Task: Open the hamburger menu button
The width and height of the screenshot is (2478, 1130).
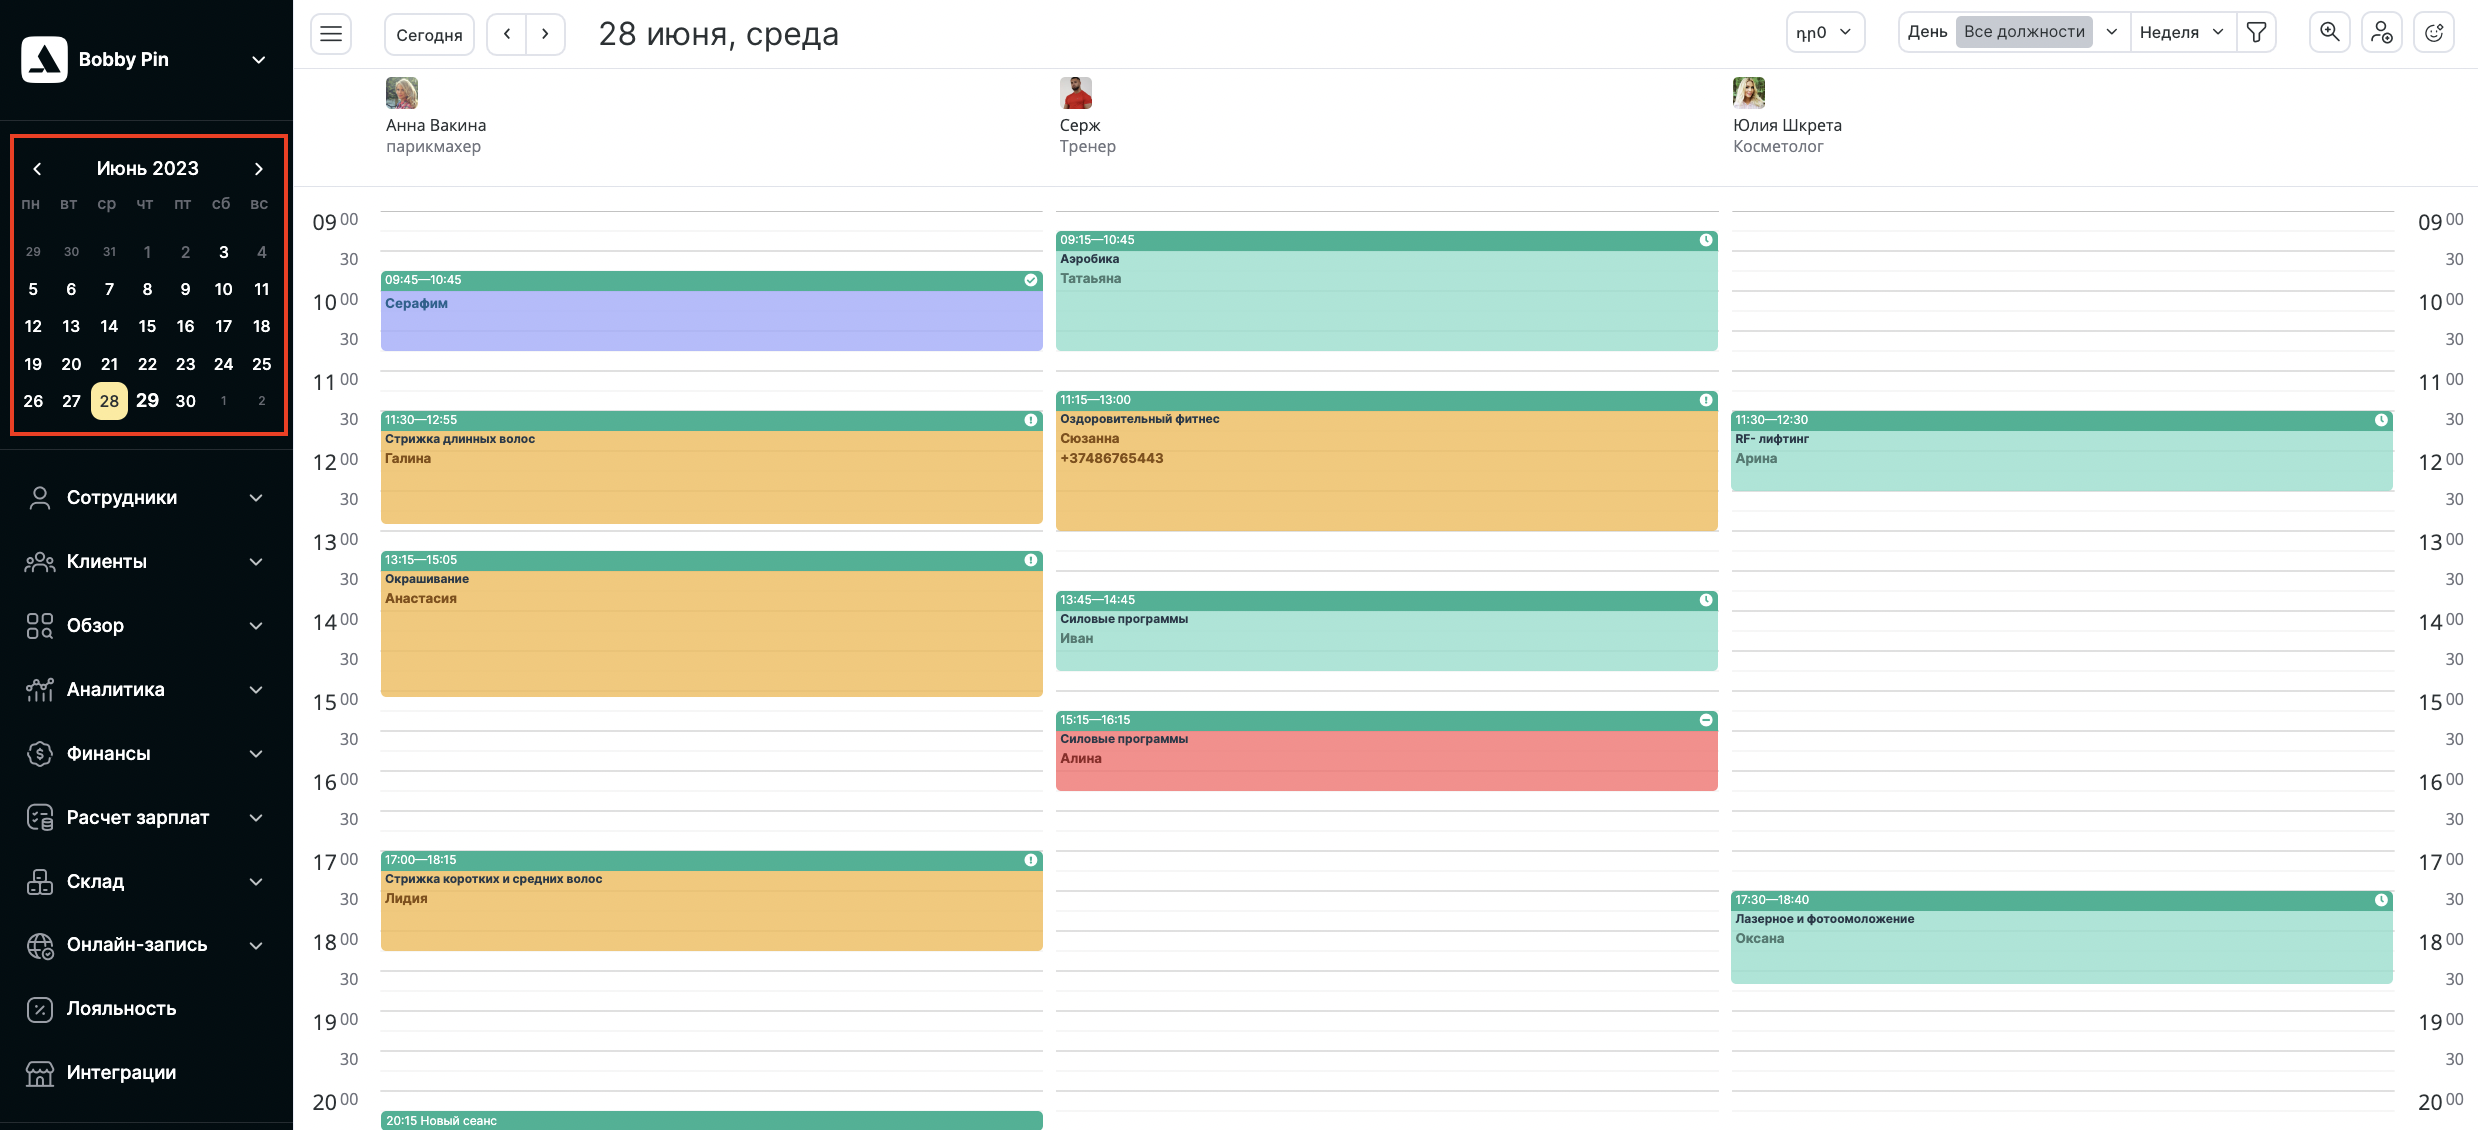Action: point(331,34)
